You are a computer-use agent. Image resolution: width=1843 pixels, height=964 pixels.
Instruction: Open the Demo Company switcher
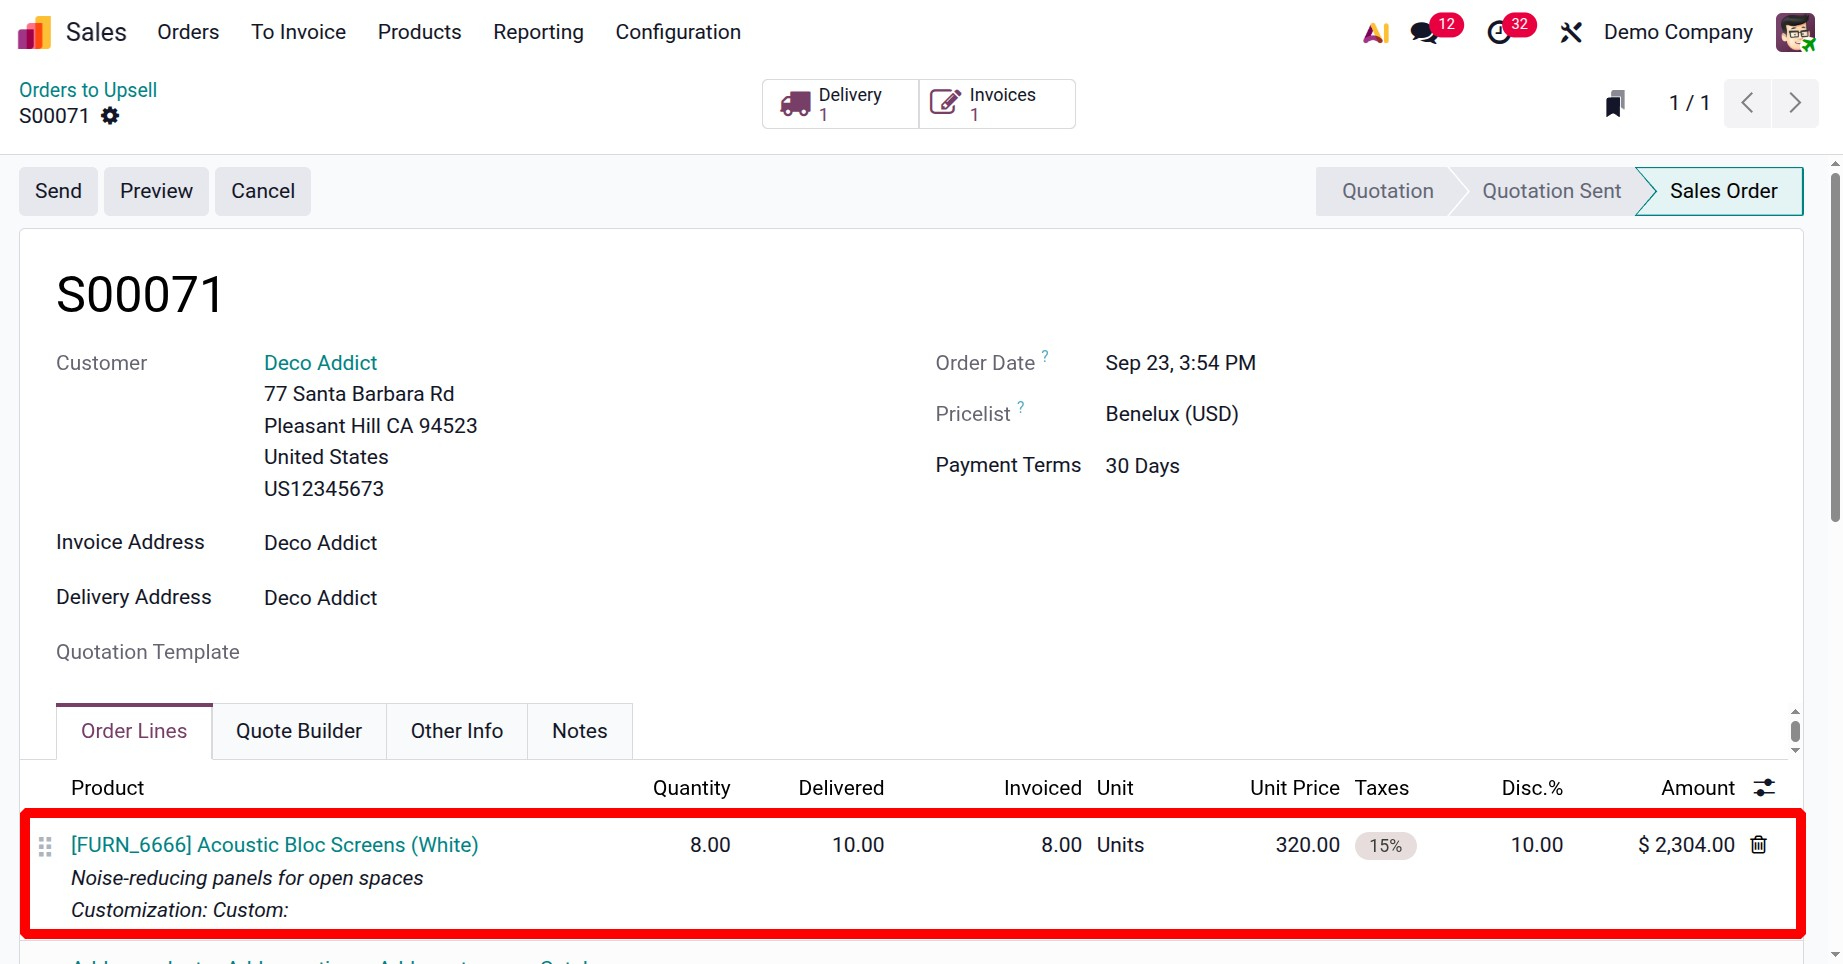point(1678,32)
